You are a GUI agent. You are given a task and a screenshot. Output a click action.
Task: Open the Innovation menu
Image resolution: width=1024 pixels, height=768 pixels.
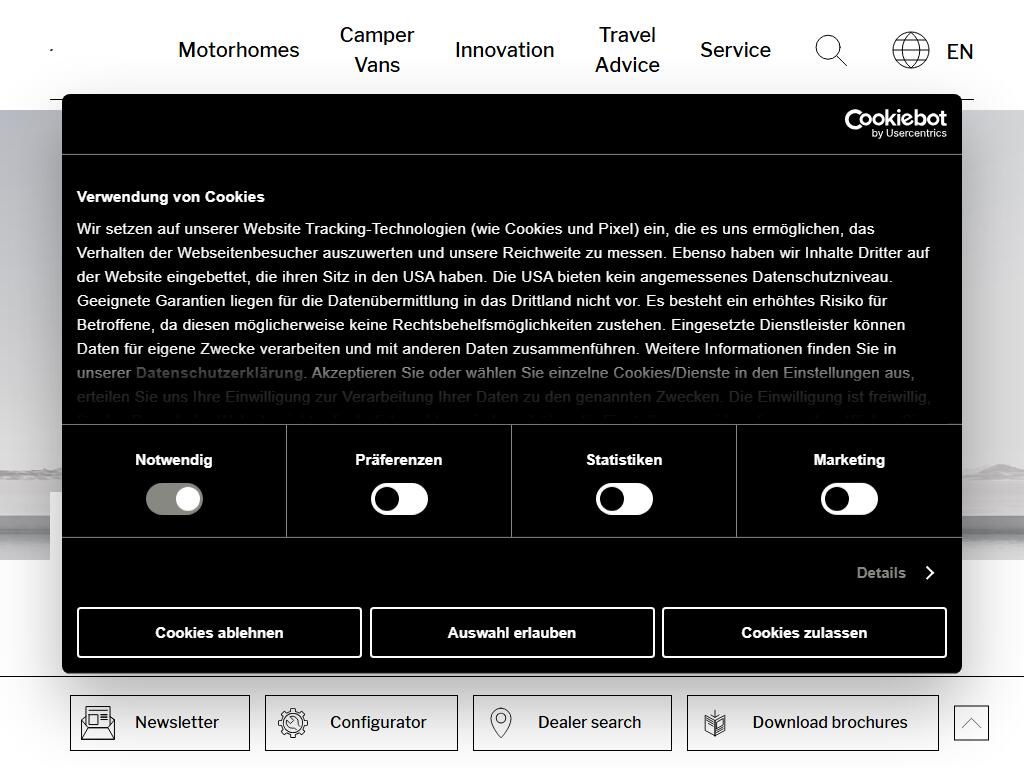(x=504, y=50)
